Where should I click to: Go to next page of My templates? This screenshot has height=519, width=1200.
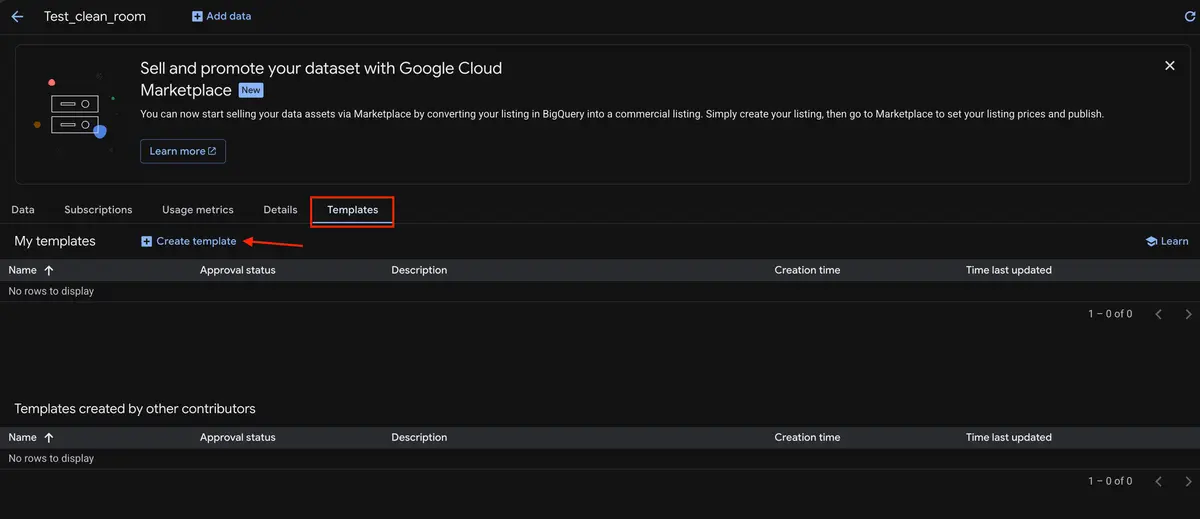[x=1188, y=314]
